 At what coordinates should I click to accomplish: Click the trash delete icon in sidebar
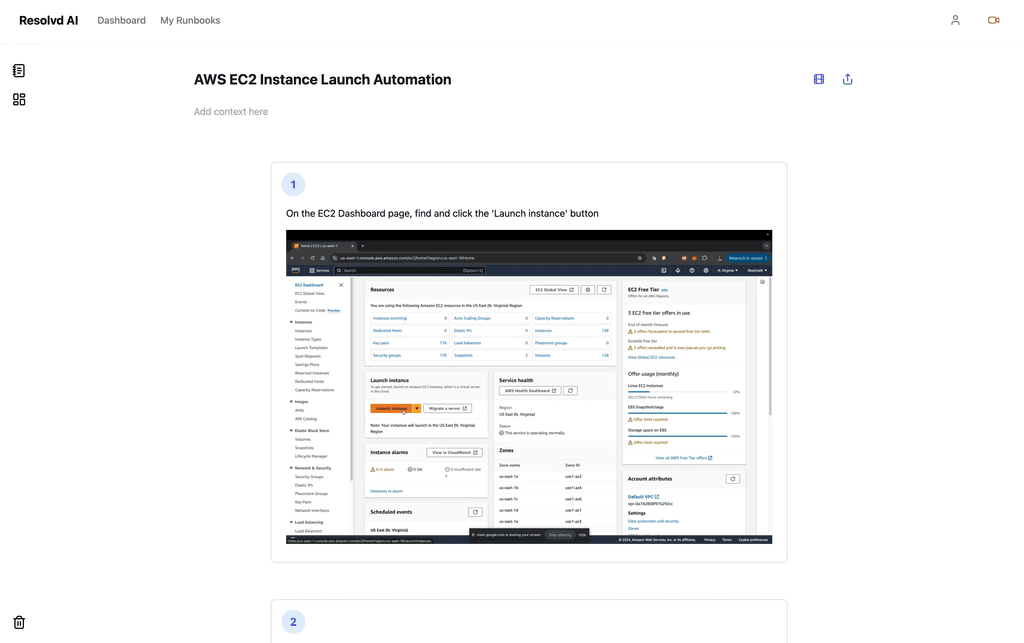19,622
